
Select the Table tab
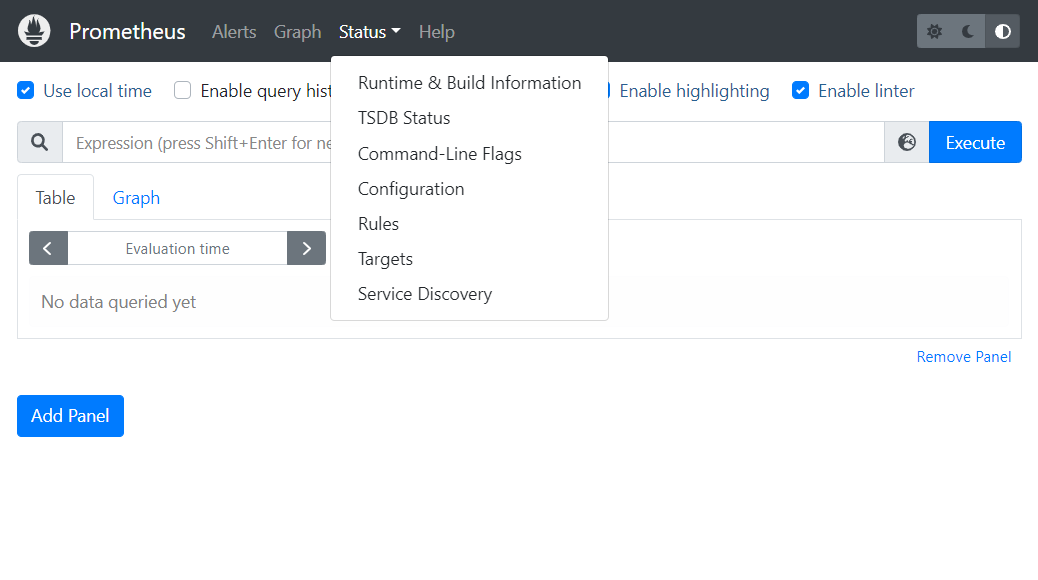[56, 197]
